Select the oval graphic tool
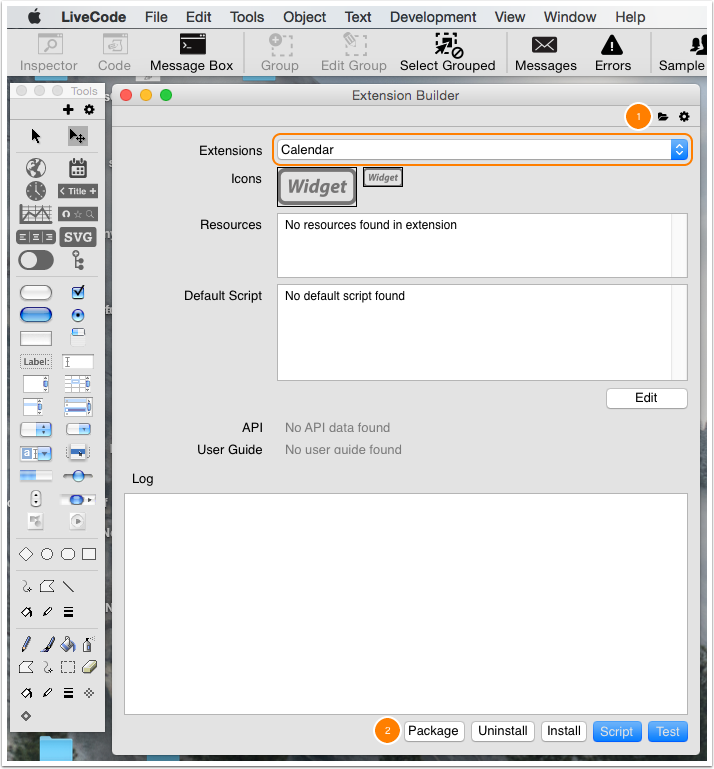Viewport: 714px width, 769px height. click(47, 554)
